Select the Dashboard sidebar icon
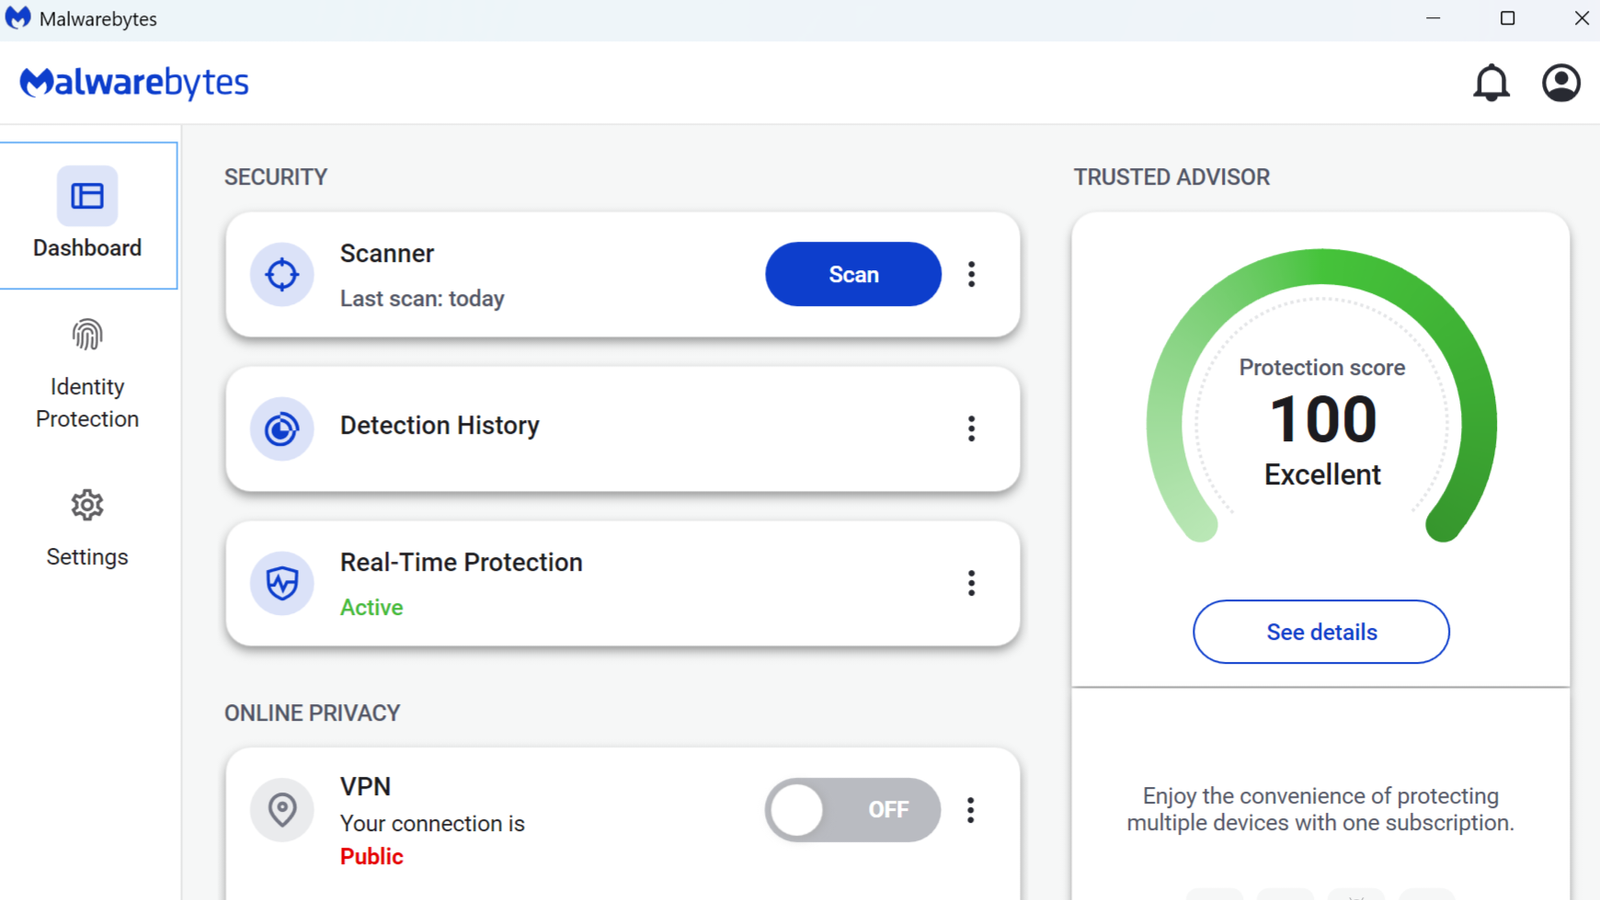The width and height of the screenshot is (1600, 900). pos(87,196)
